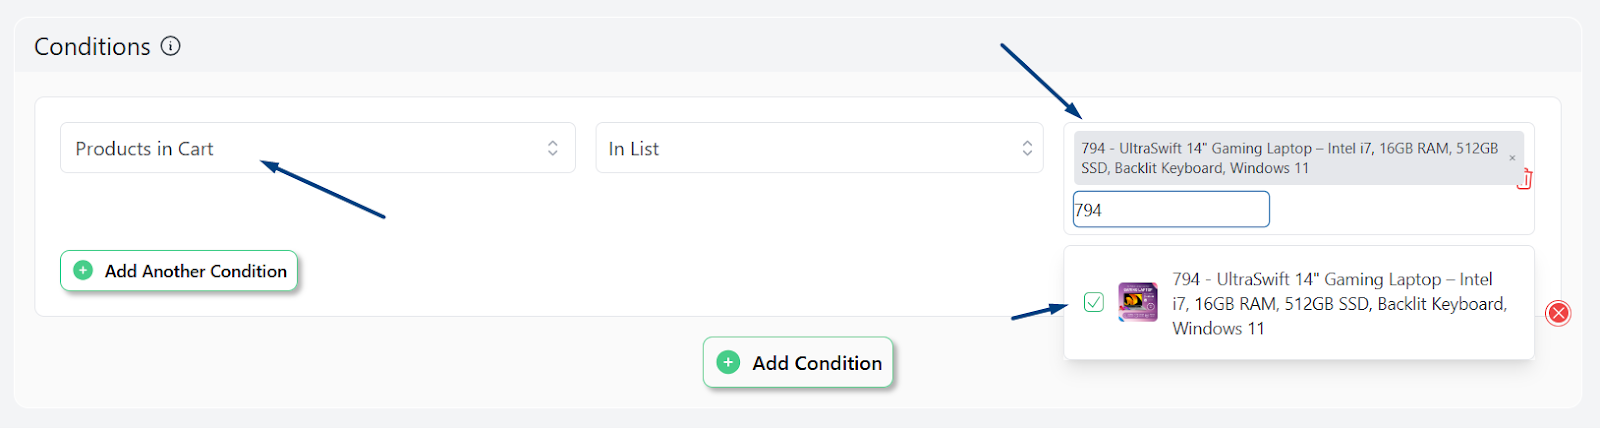Select the UltraSwift laptop product thumbnail
Viewport: 1600px width, 428px height.
tap(1138, 302)
